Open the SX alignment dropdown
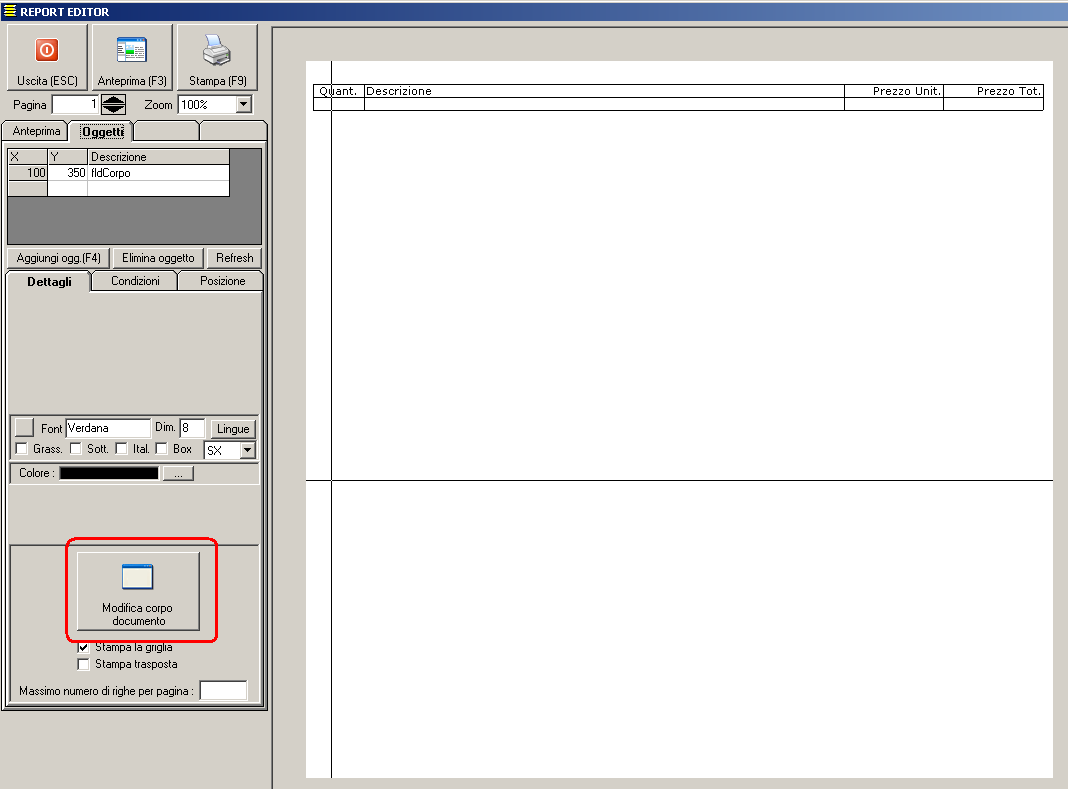 tap(248, 450)
